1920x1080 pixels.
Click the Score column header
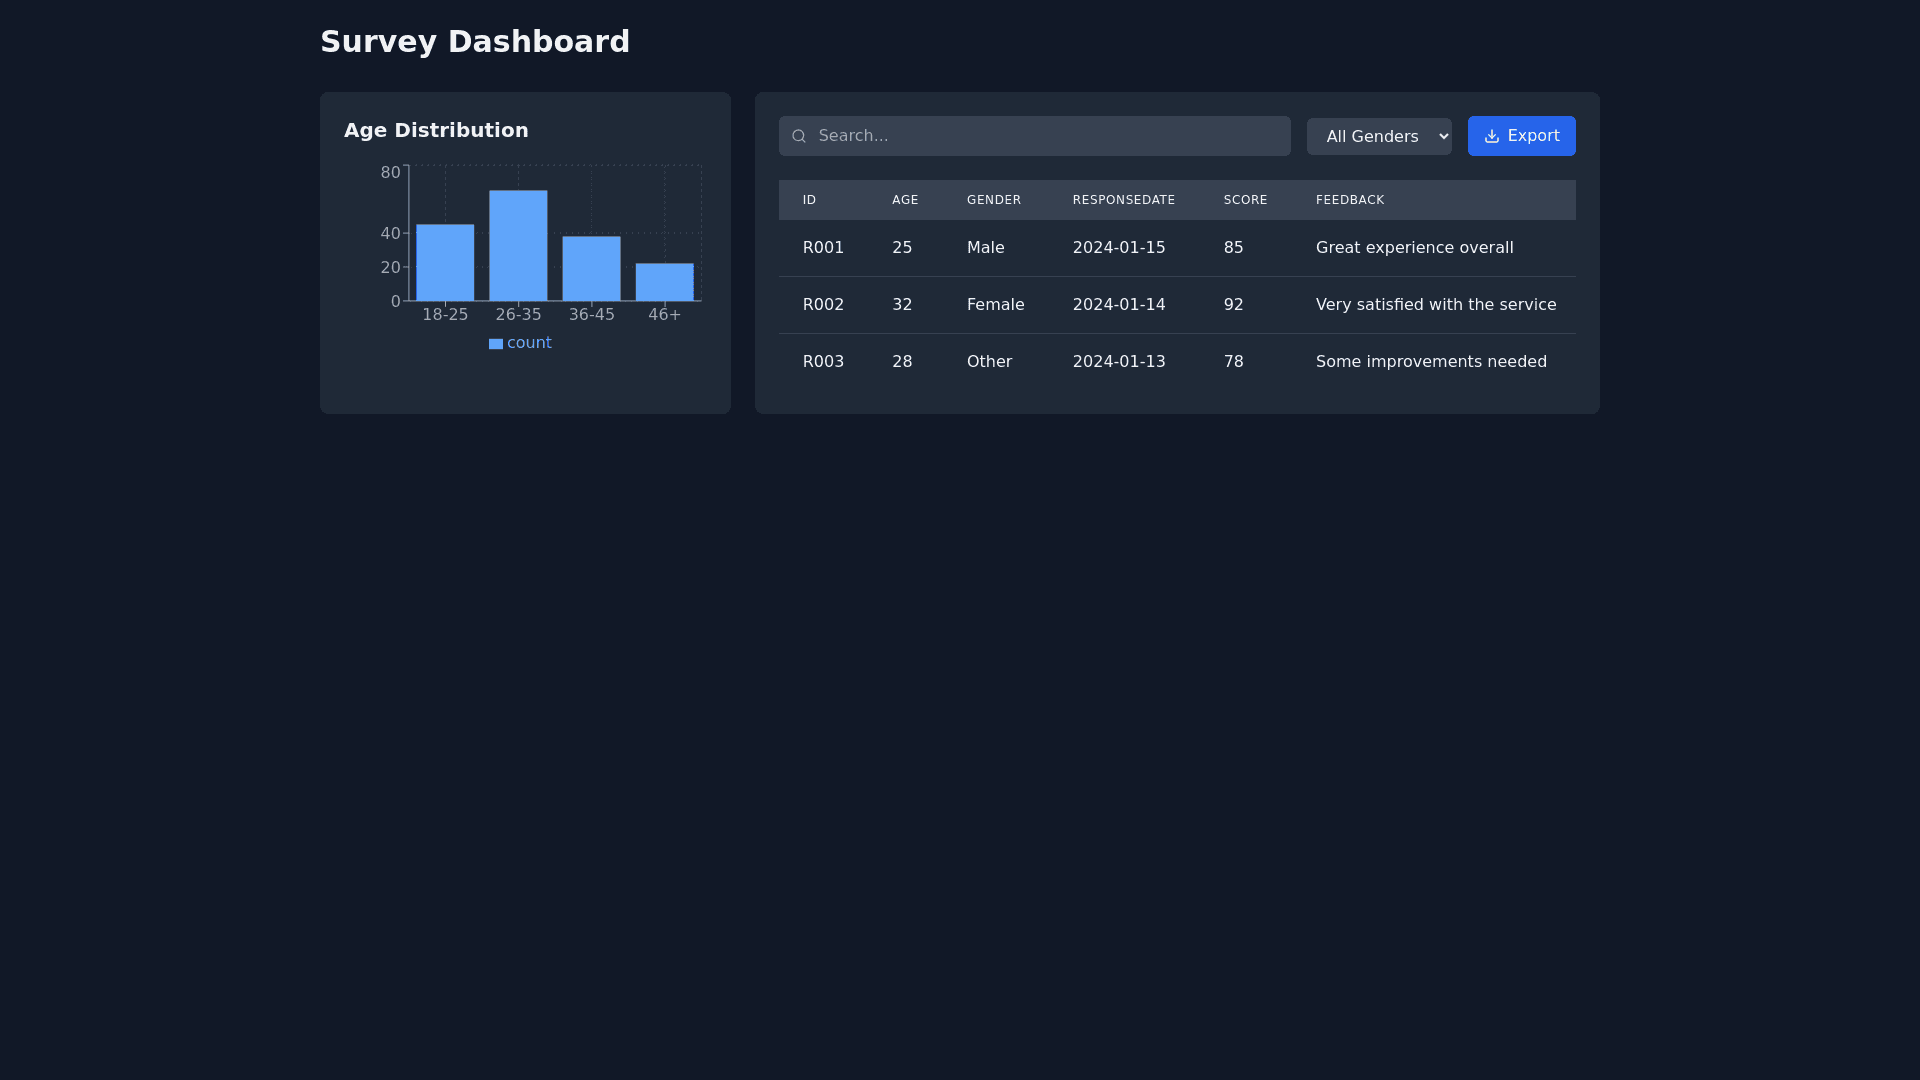coord(1245,200)
